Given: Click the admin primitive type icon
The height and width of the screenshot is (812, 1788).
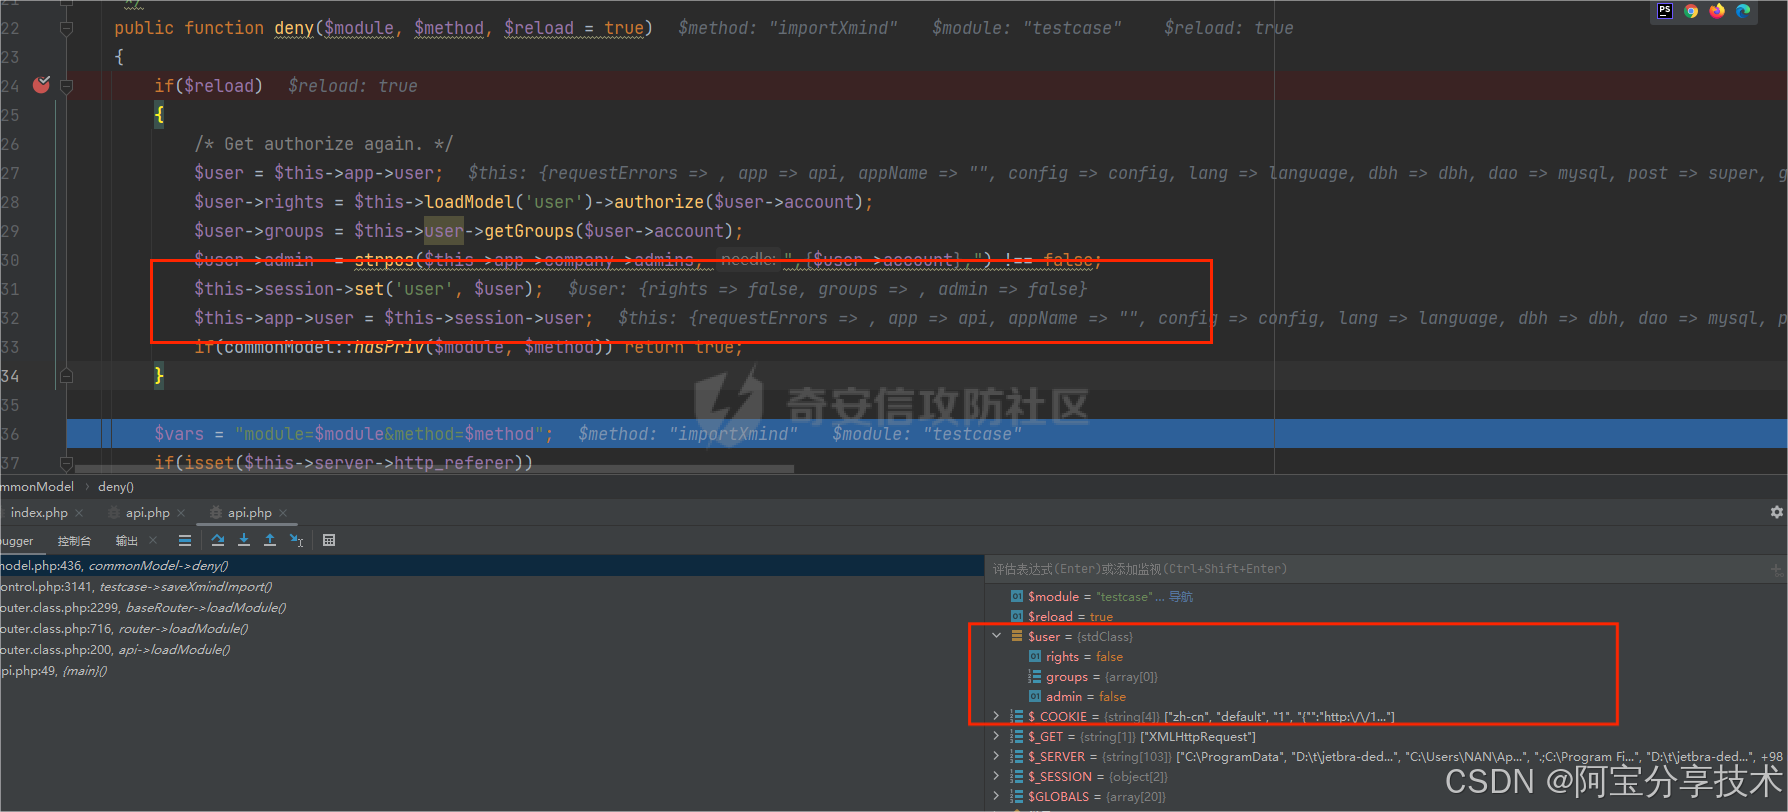Looking at the screenshot, I should [1035, 697].
